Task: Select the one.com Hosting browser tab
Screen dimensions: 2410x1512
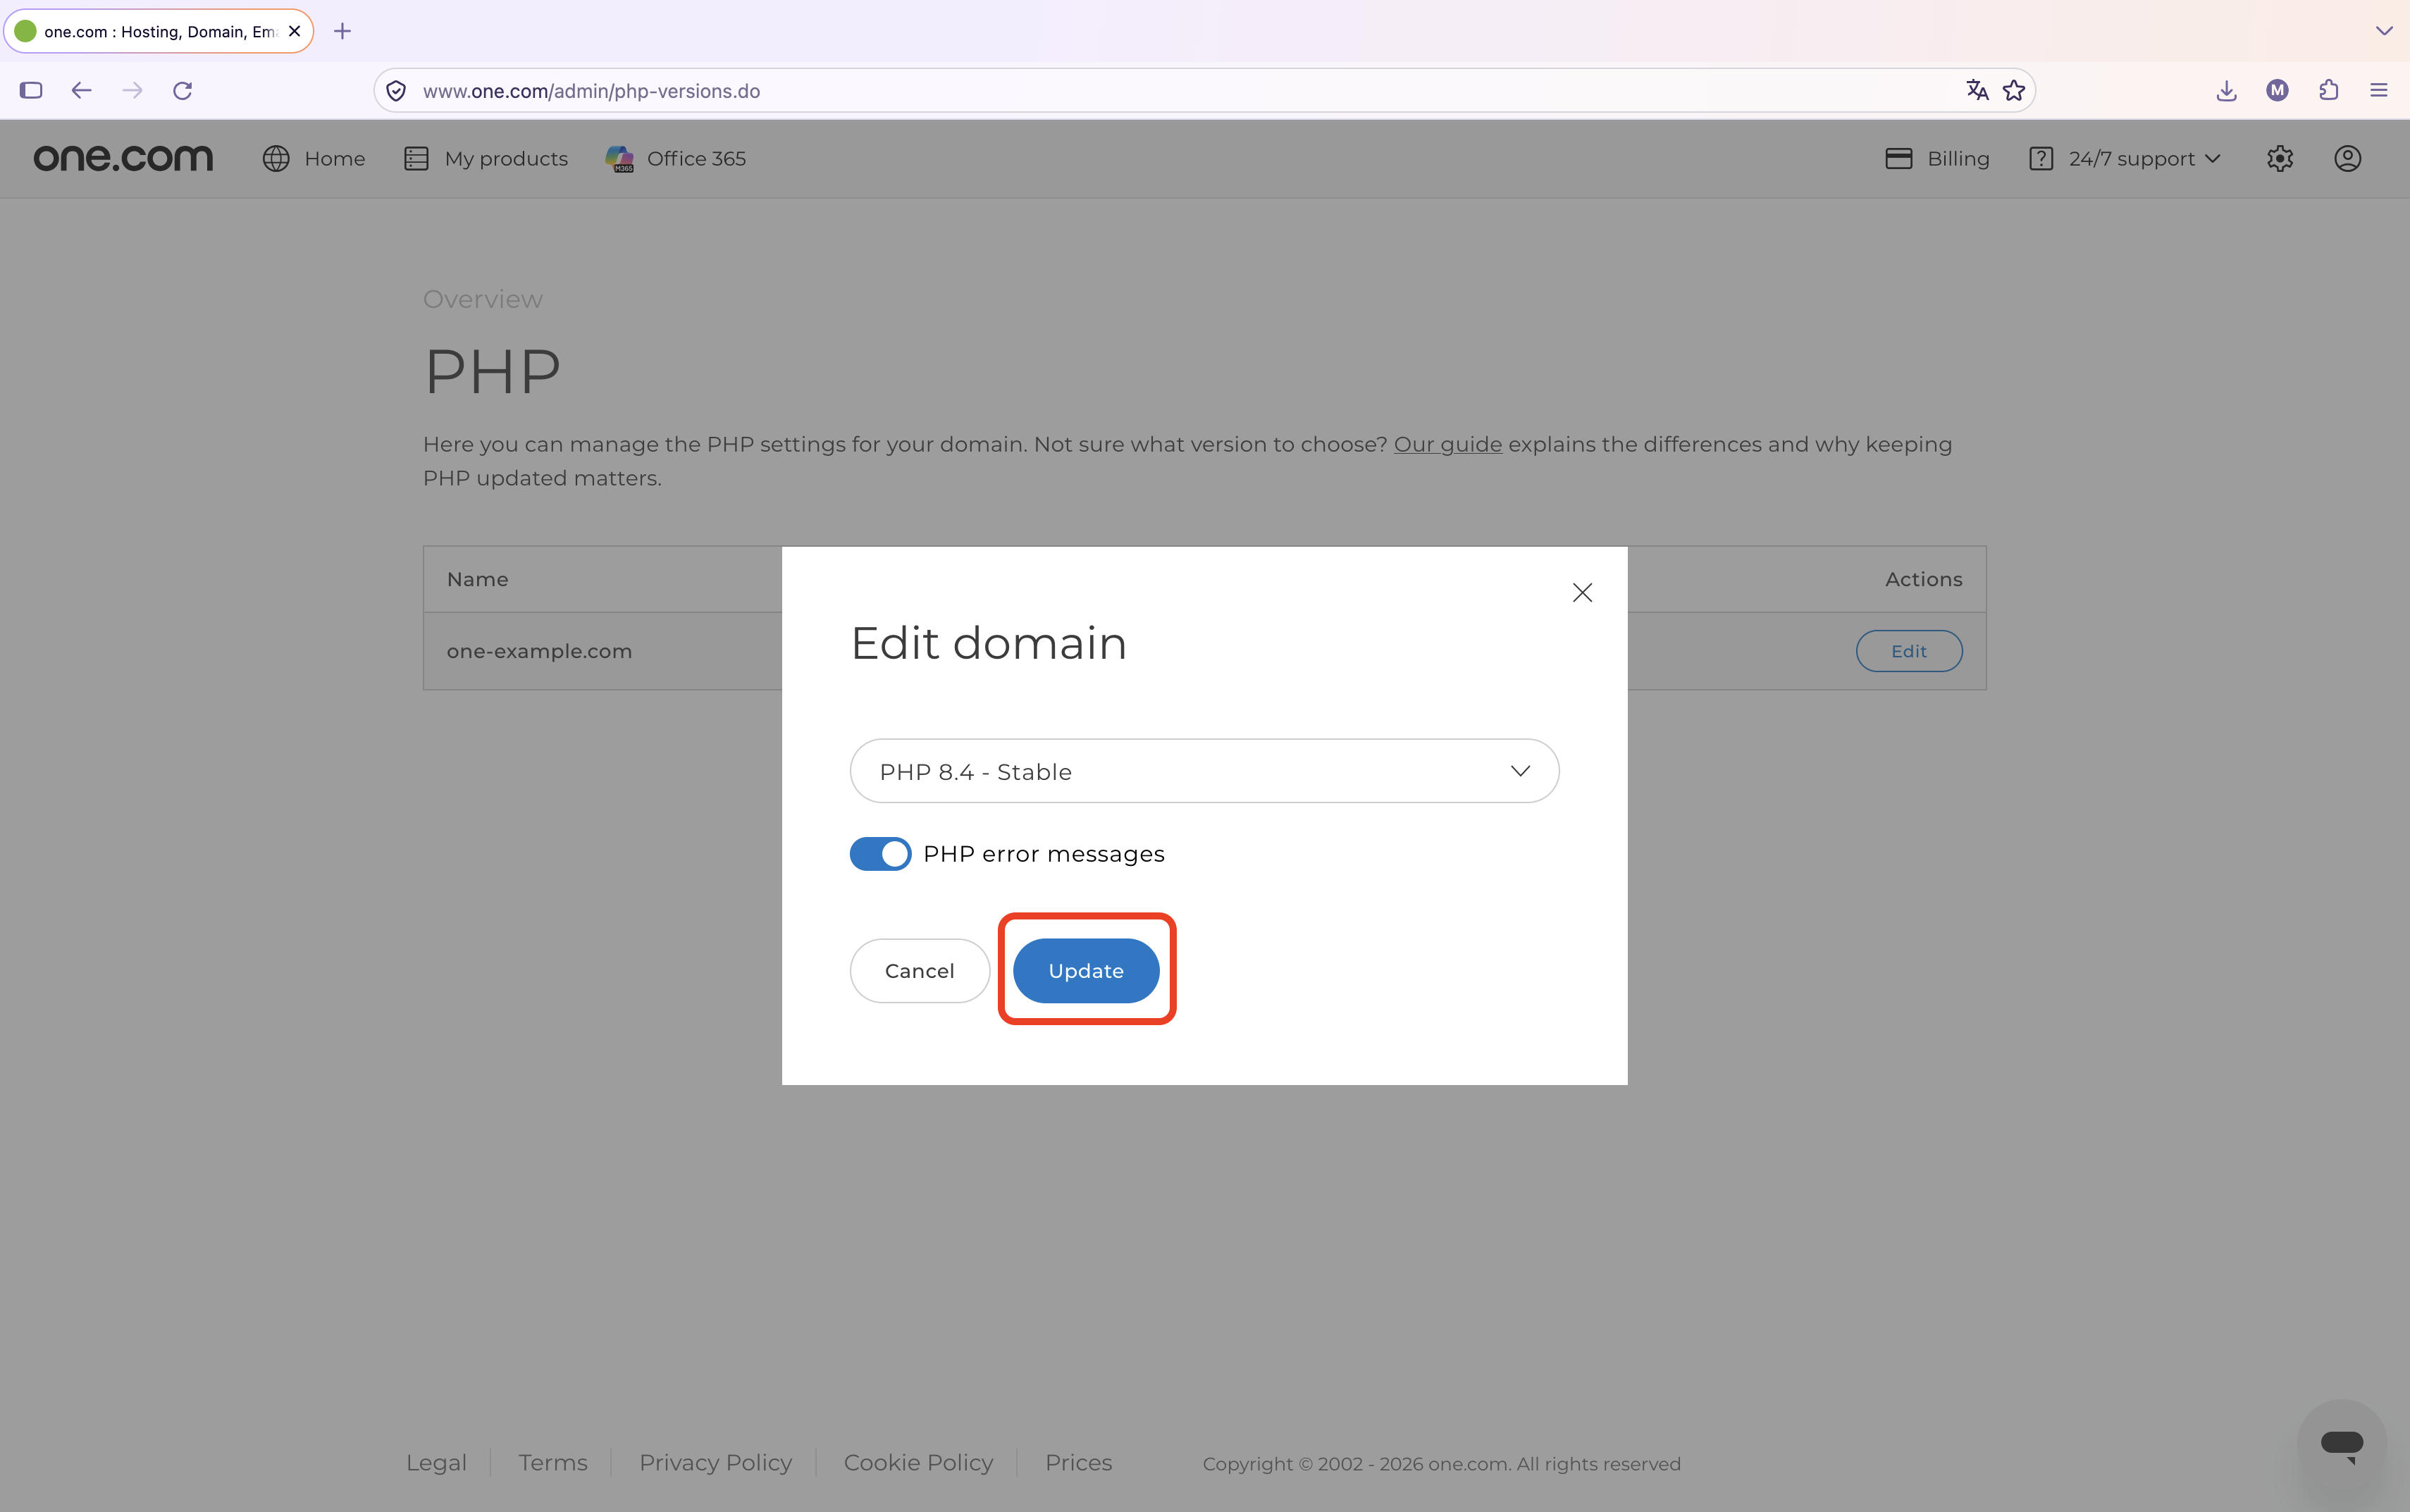Action: click(x=159, y=31)
